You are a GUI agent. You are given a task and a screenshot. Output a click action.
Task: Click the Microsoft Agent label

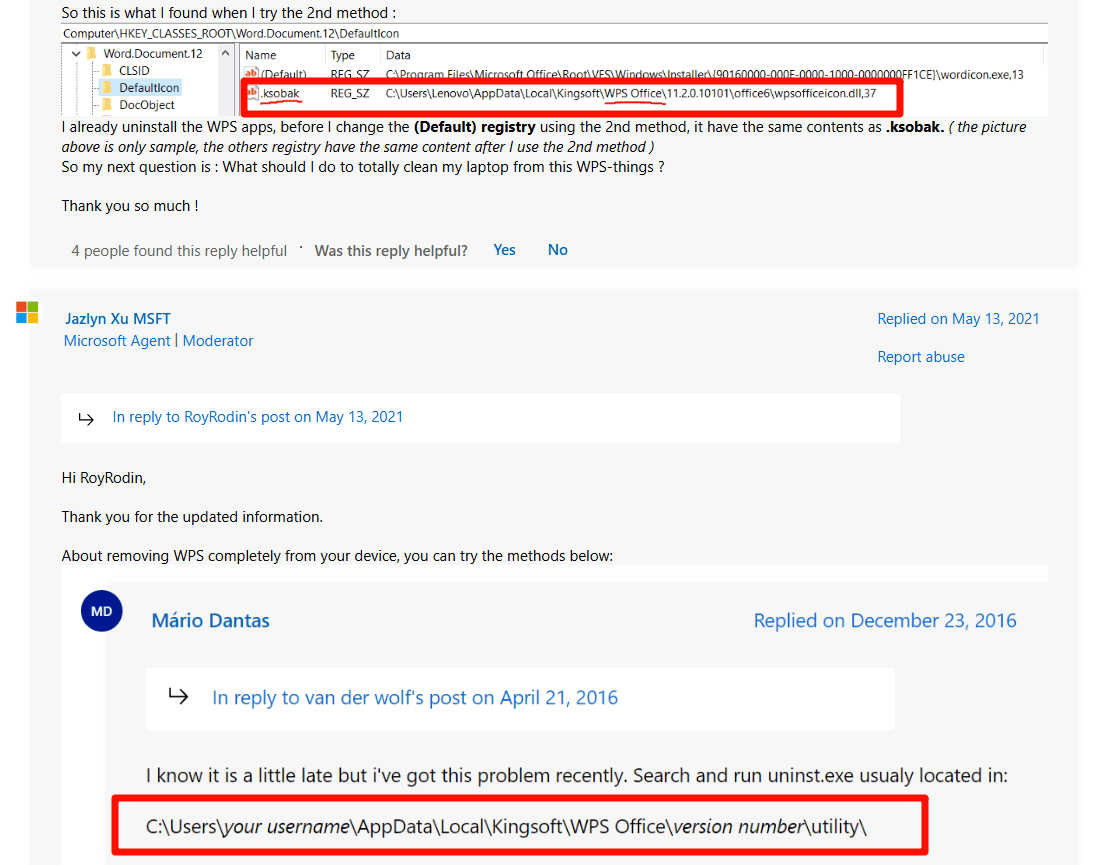point(117,341)
